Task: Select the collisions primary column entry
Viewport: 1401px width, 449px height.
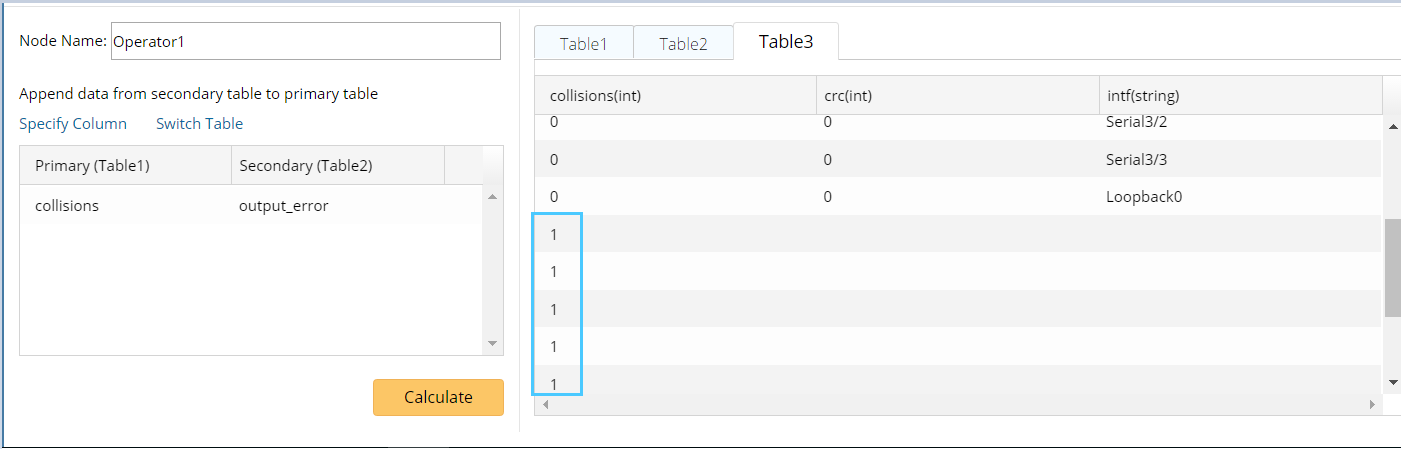Action: click(67, 206)
